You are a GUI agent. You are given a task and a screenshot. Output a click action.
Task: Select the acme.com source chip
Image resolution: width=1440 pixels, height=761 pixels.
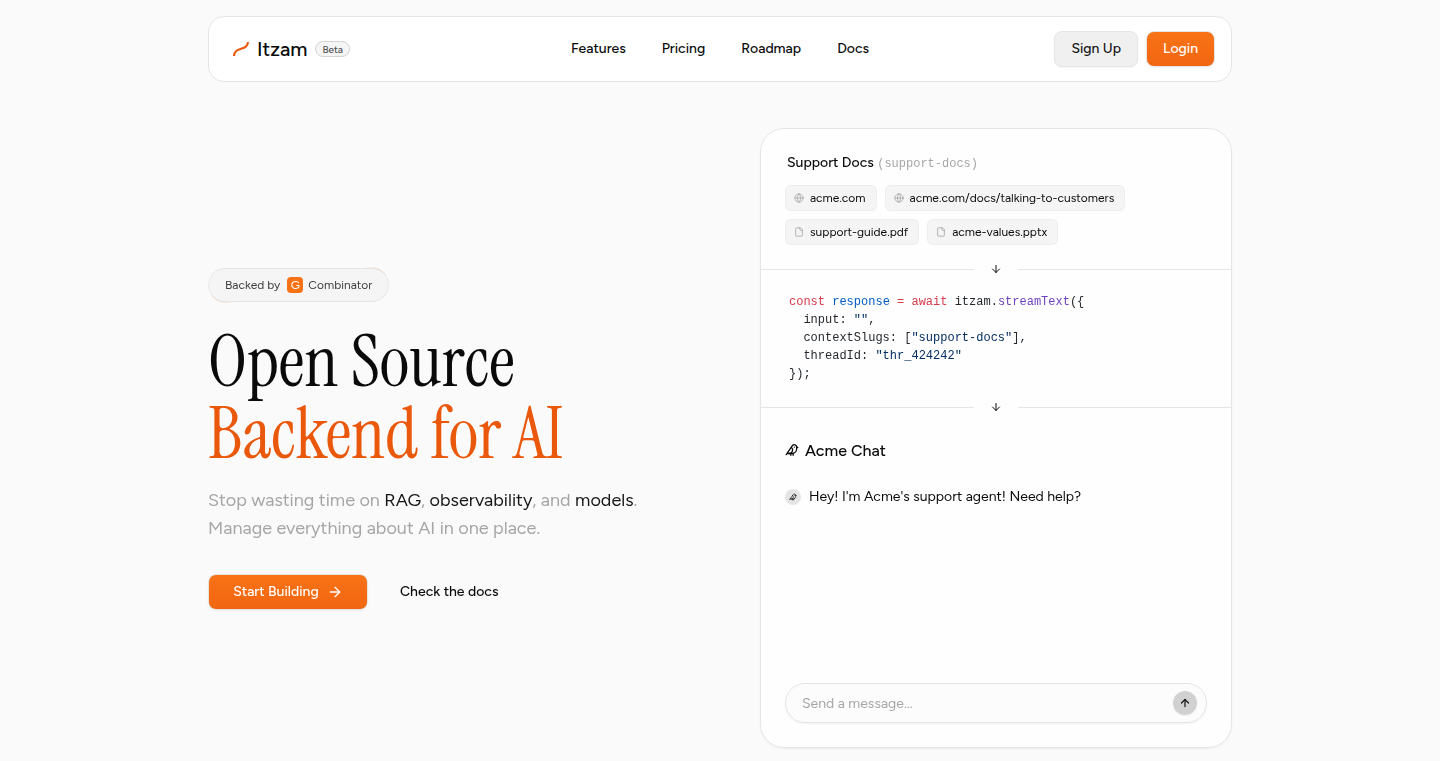pyautogui.click(x=831, y=198)
